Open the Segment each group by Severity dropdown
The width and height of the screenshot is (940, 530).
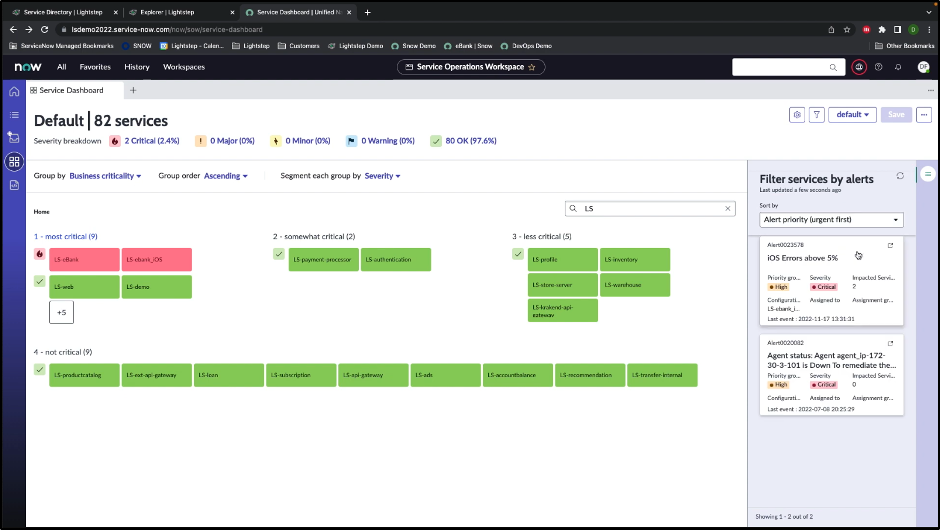382,176
